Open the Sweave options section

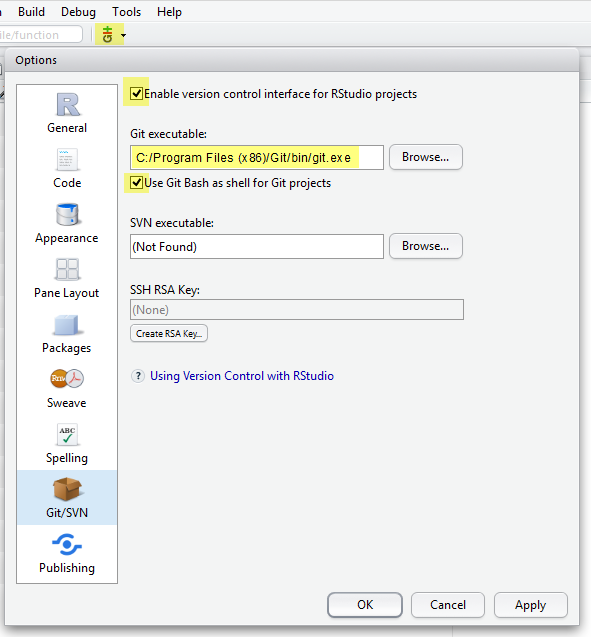click(67, 388)
